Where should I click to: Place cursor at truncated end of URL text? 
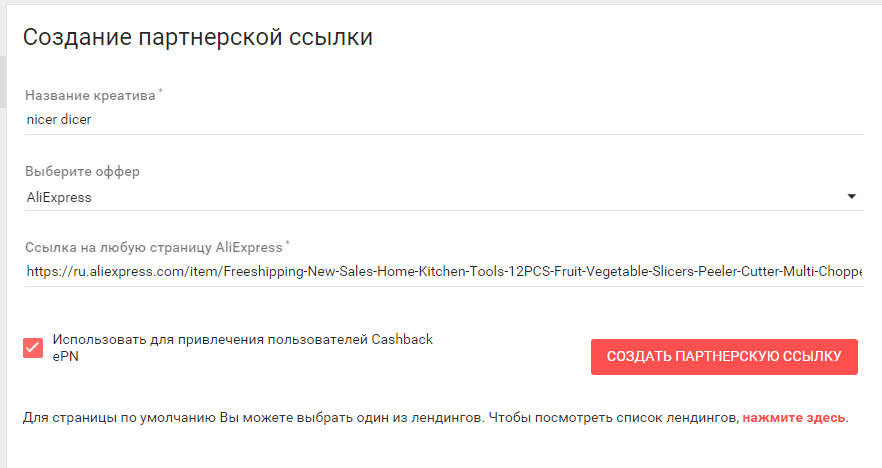(861, 272)
